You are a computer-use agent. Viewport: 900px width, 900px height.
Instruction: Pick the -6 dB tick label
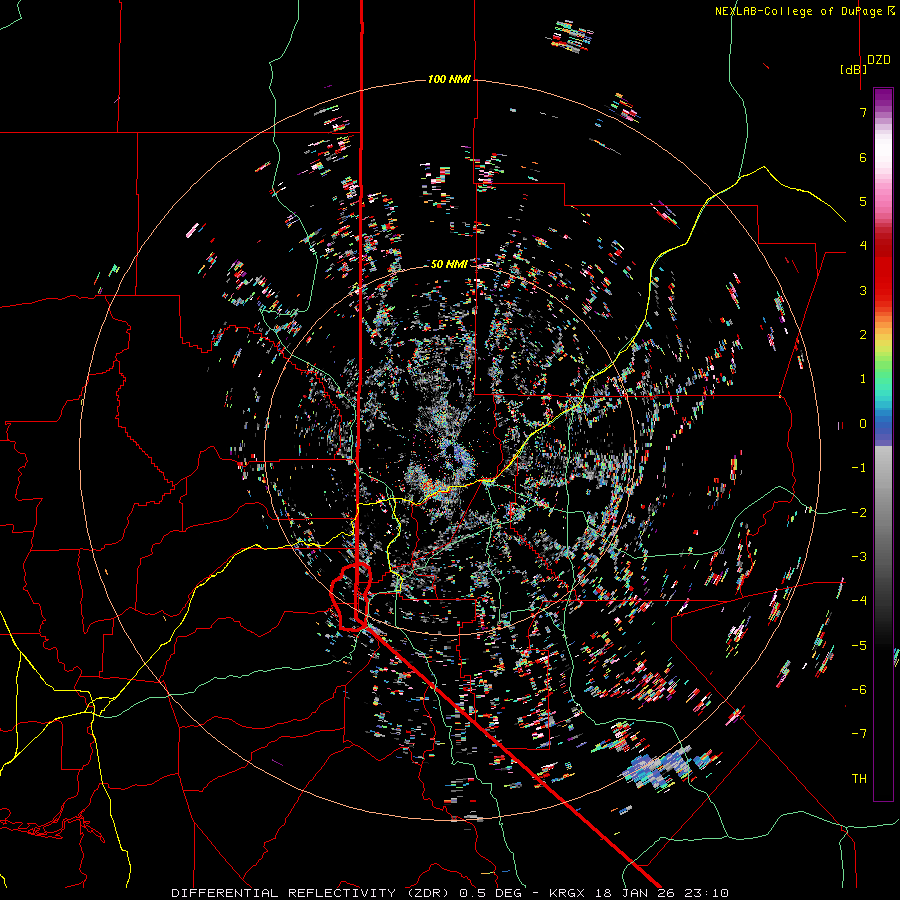859,690
